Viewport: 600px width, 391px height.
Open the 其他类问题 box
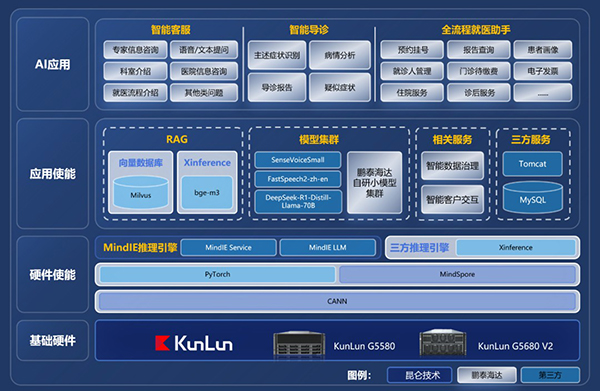[x=204, y=93]
